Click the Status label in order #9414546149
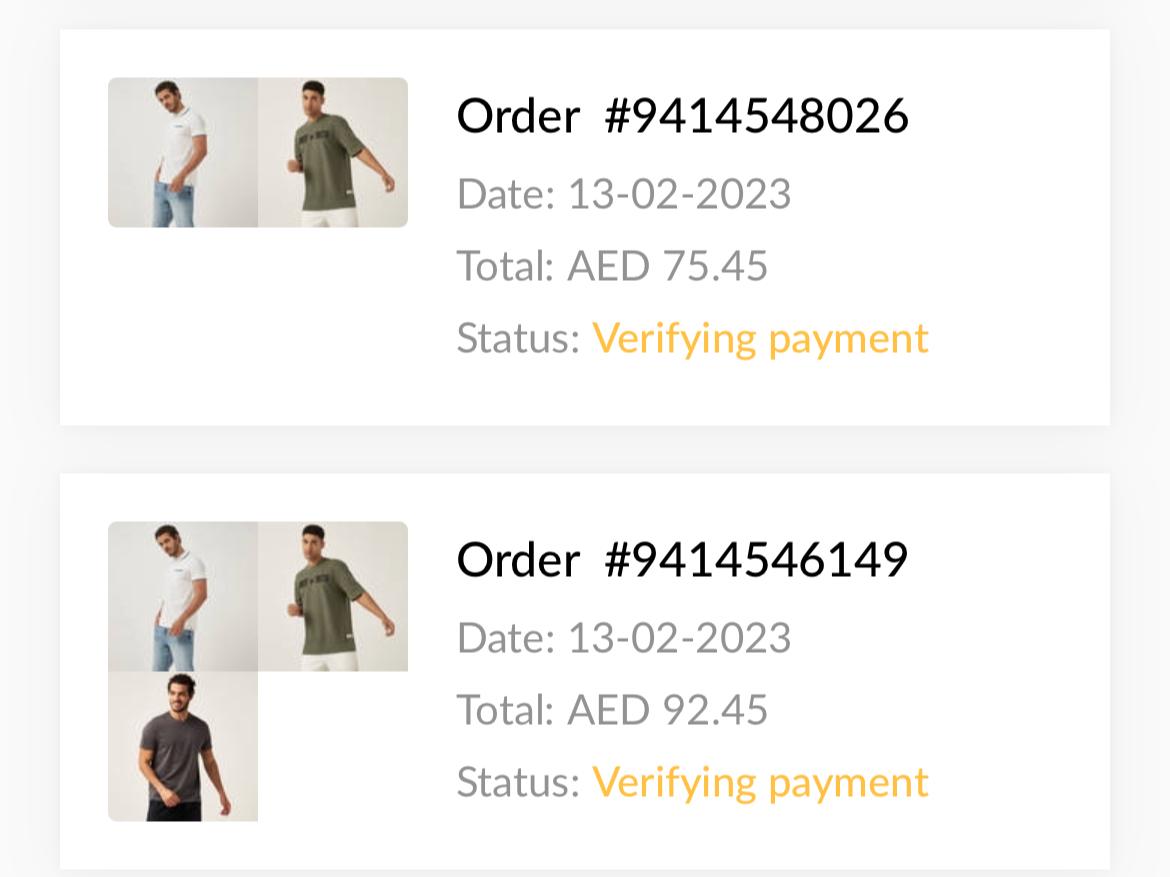Viewport: 1170px width, 877px height. coord(518,782)
